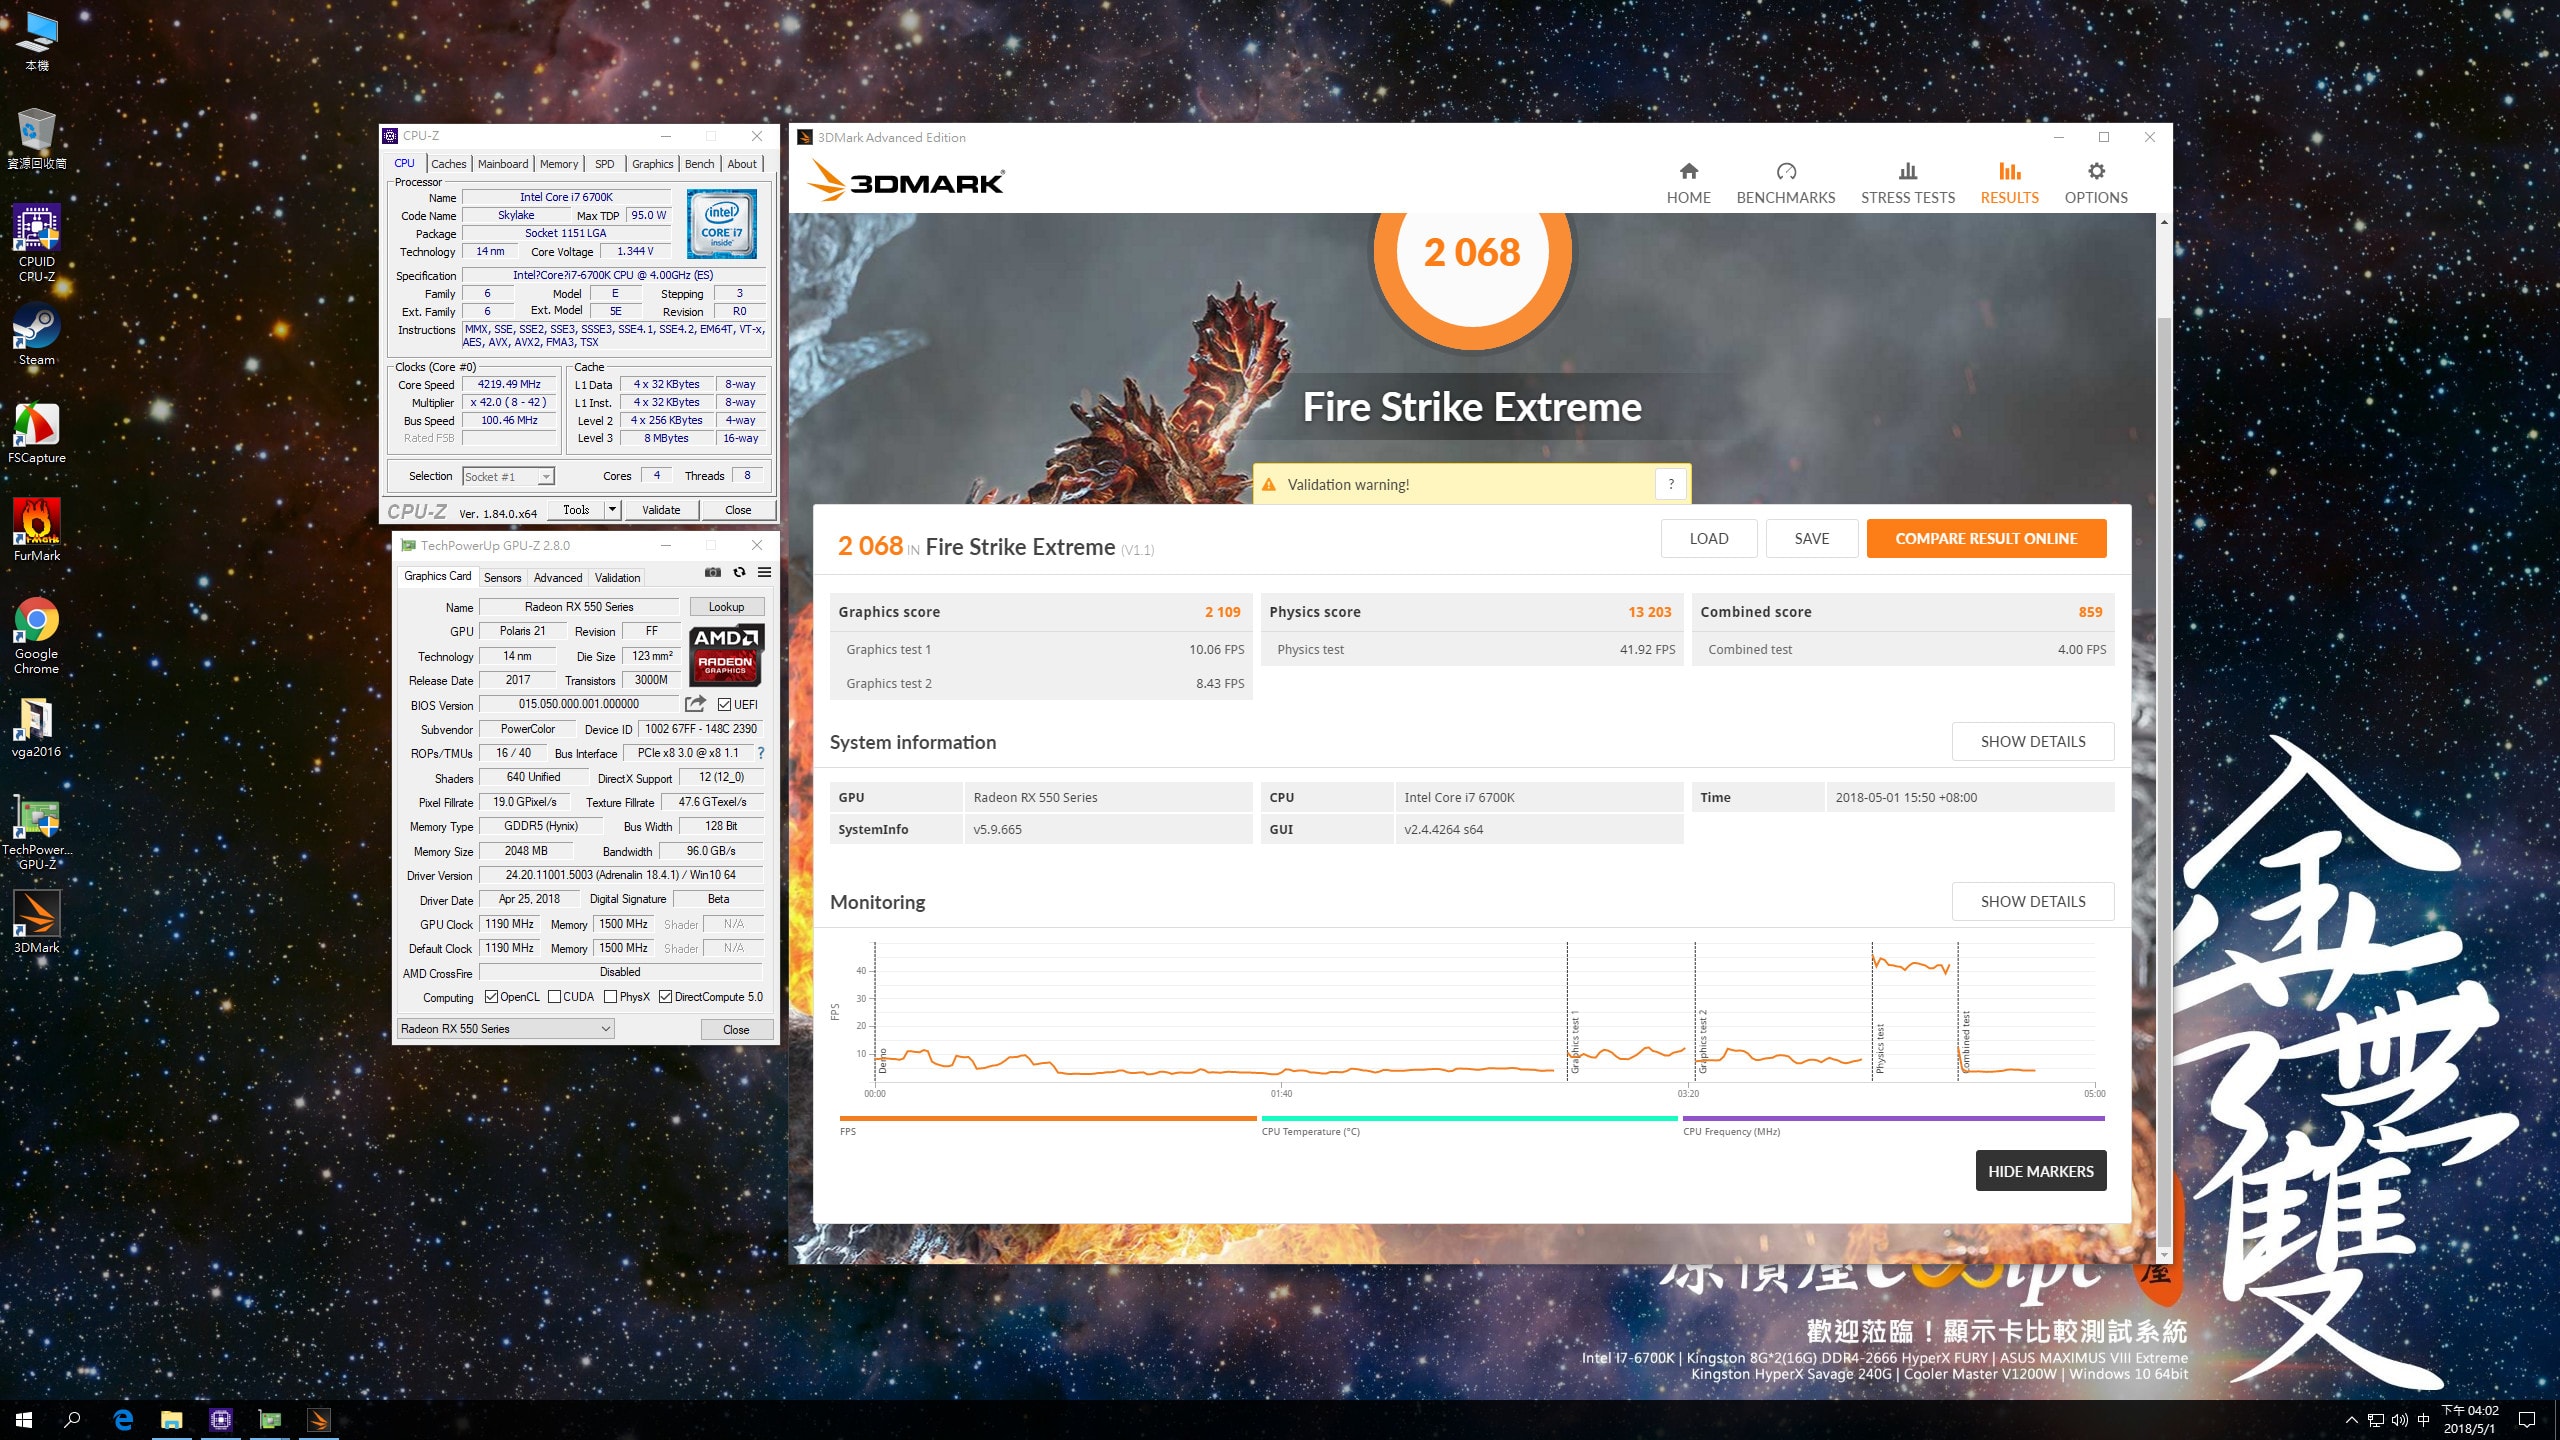Open File Explorer from taskbar
Image resolution: width=2560 pixels, height=1440 pixels.
coord(172,1420)
